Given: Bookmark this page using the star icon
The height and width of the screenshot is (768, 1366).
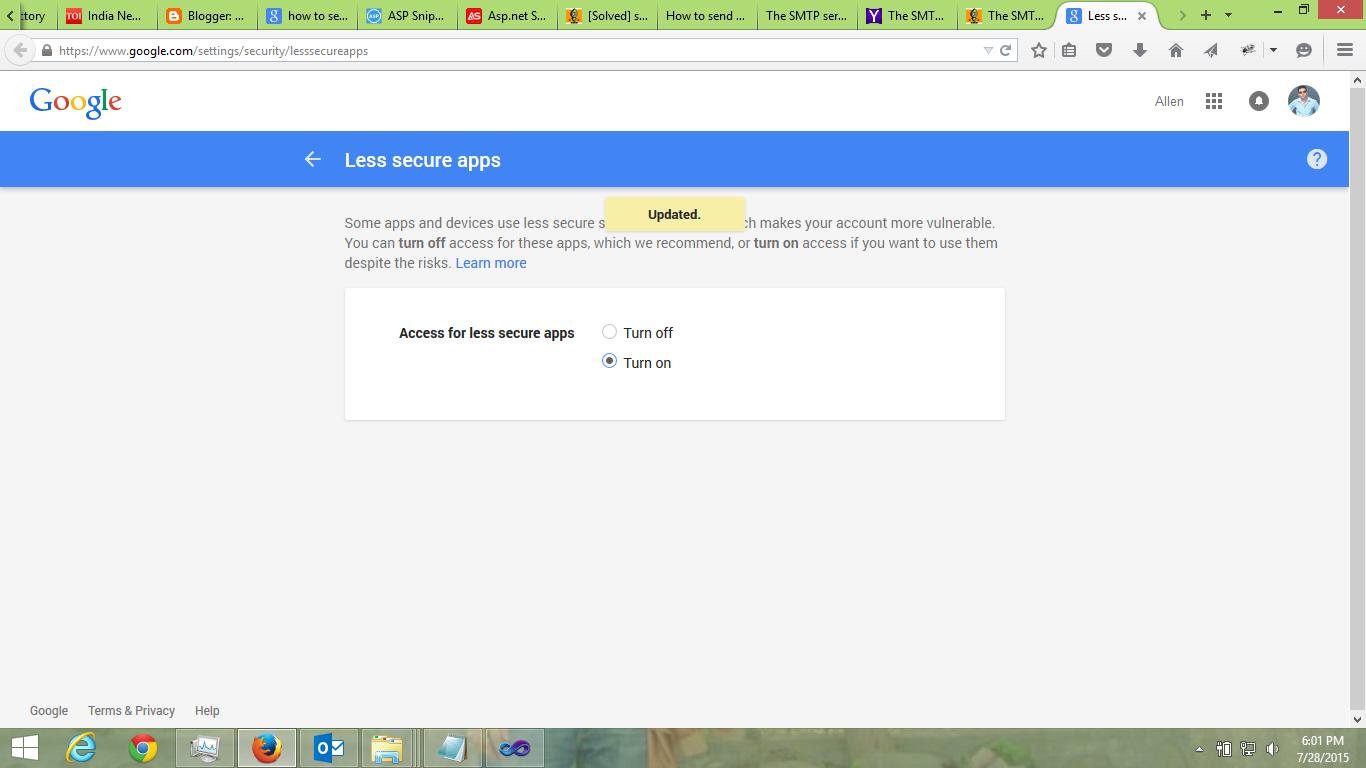Looking at the screenshot, I should pyautogui.click(x=1038, y=48).
